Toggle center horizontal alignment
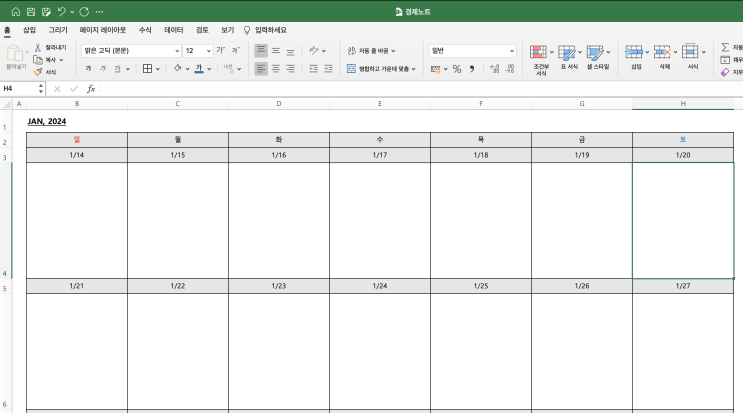 [276, 69]
